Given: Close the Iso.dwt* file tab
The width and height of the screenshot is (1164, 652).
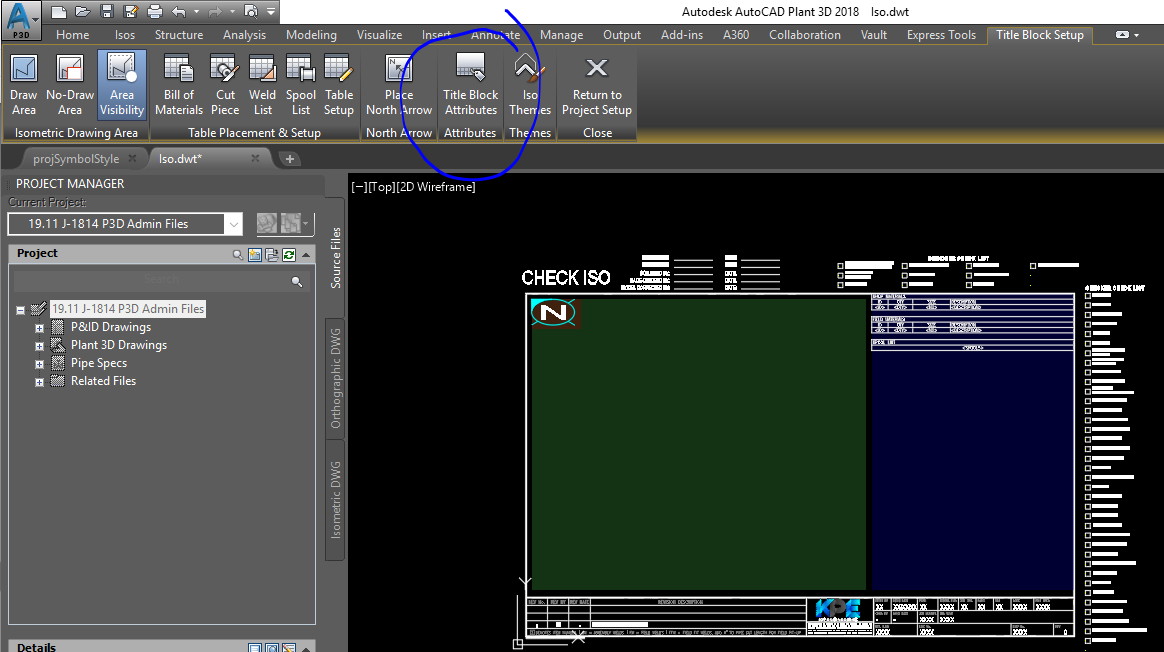Looking at the screenshot, I should click(x=255, y=158).
